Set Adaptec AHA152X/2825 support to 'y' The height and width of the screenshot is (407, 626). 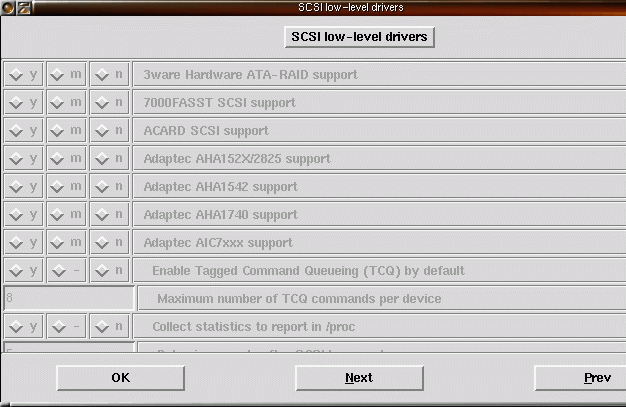coord(23,158)
